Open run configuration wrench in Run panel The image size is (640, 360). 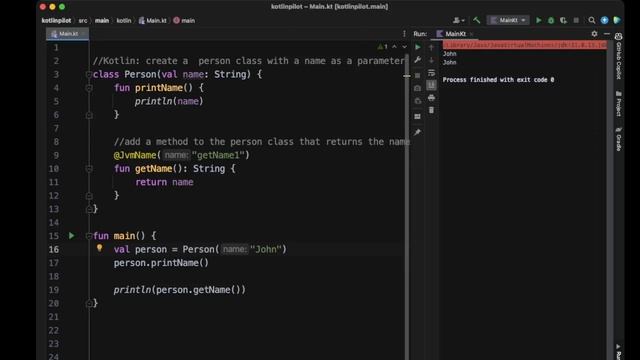tap(418, 60)
